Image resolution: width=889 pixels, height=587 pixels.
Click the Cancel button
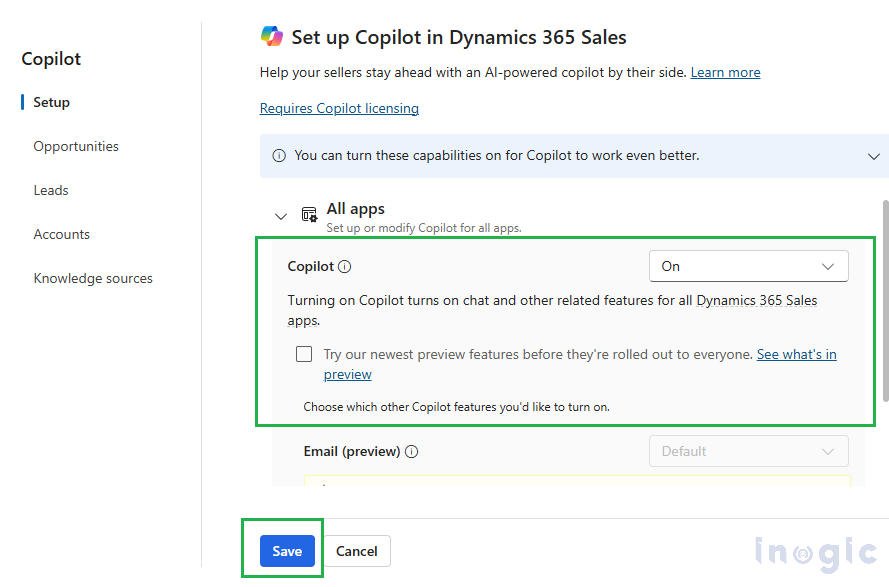(356, 551)
